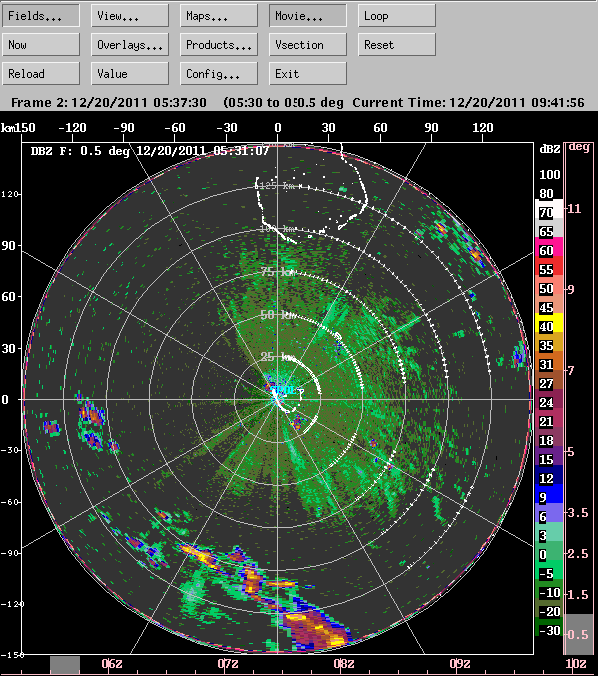Click the Reset button

397,45
